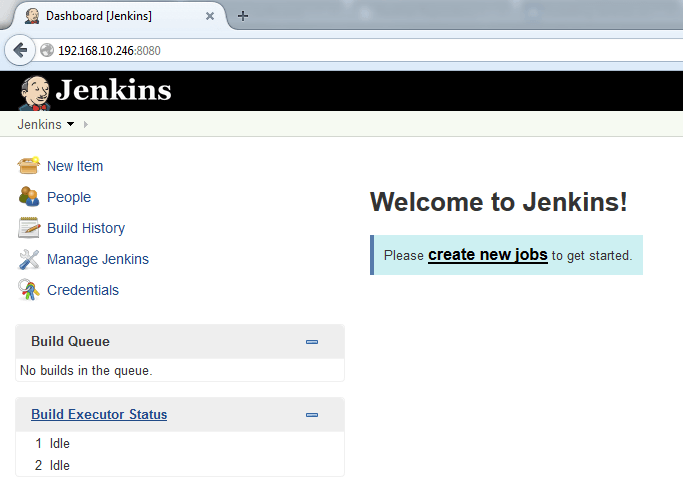Click the No builds in the queue text
The height and width of the screenshot is (490, 683).
coord(86,371)
